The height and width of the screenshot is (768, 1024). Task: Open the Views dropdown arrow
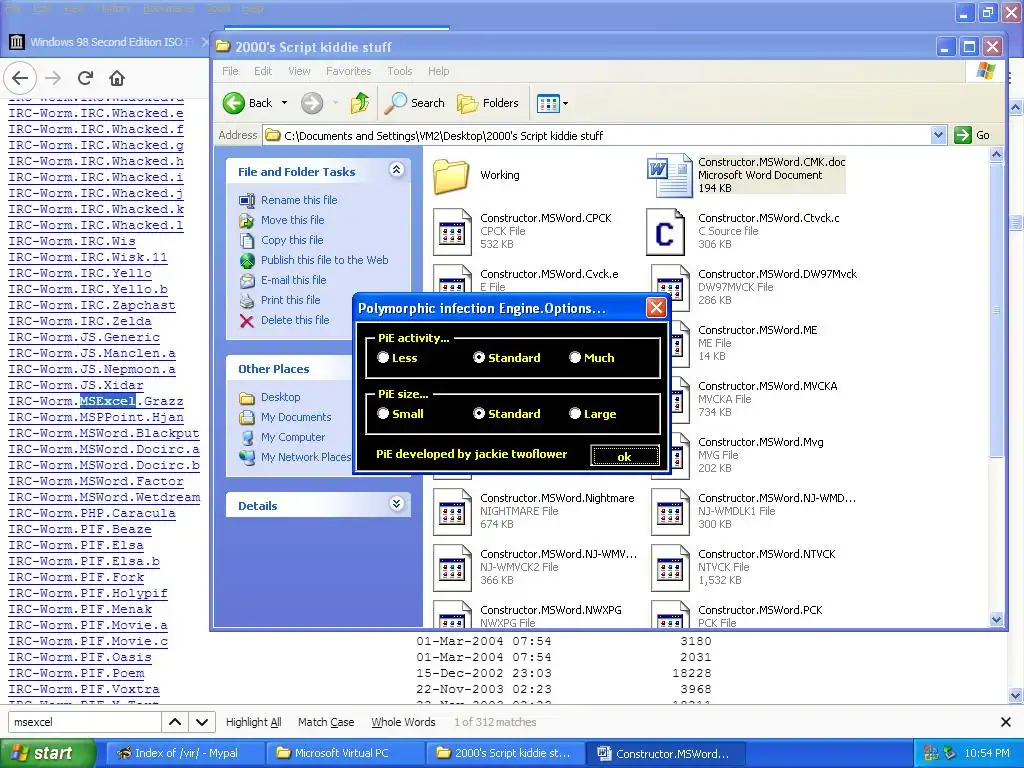566,103
